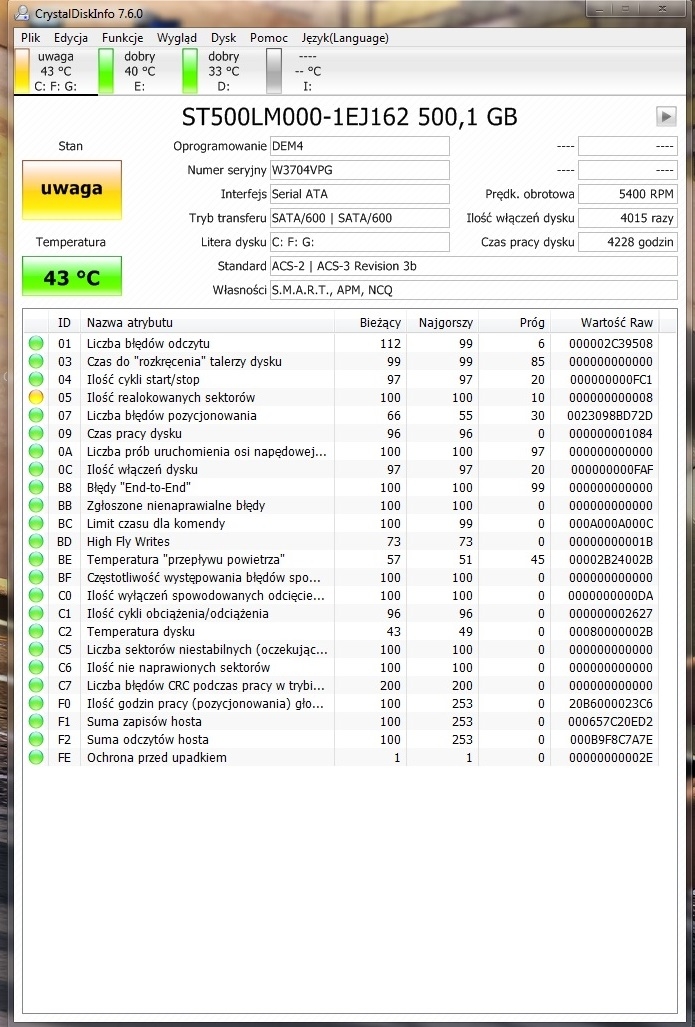Click the green 43 °C temperature button
Viewport: 695px width, 1027px height.
click(72, 276)
